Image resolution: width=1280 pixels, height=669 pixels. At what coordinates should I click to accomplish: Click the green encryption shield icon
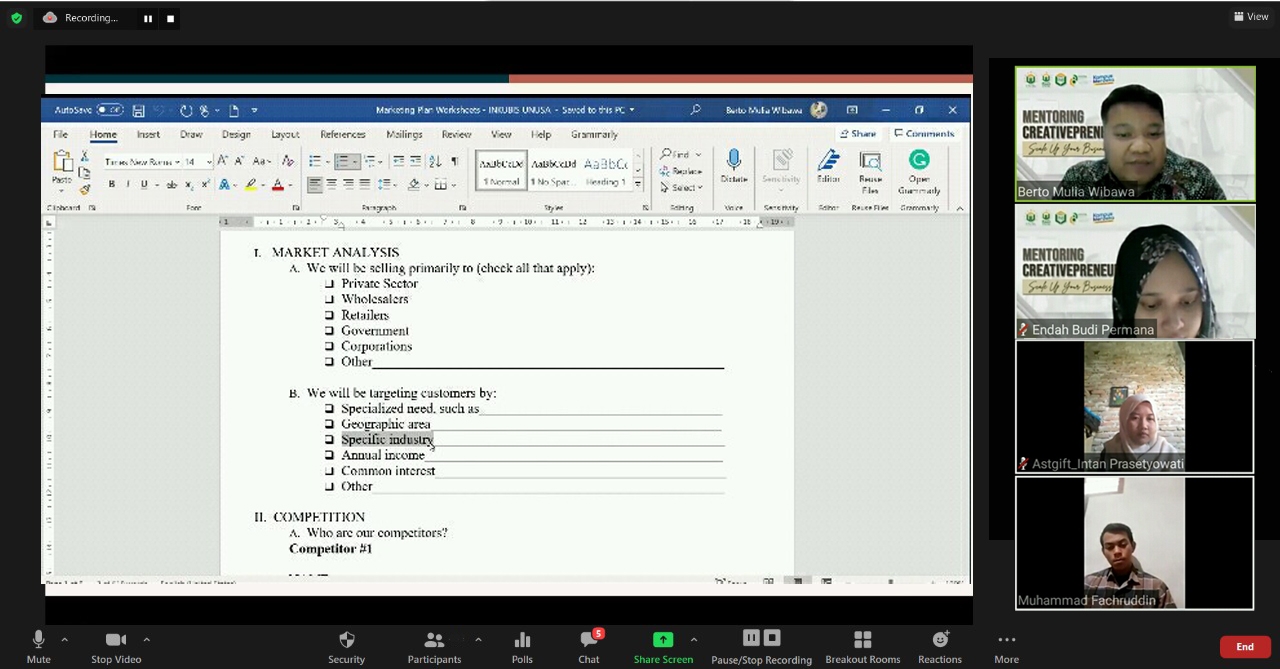click(16, 18)
